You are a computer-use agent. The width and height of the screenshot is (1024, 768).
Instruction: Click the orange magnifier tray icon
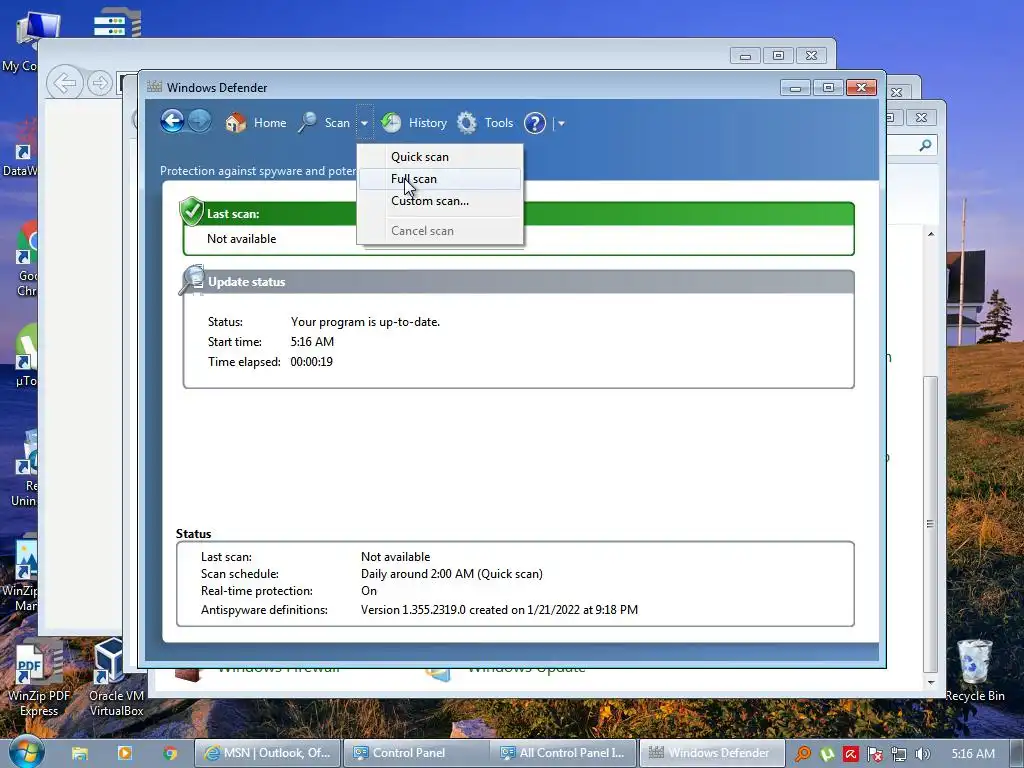[x=803, y=754]
